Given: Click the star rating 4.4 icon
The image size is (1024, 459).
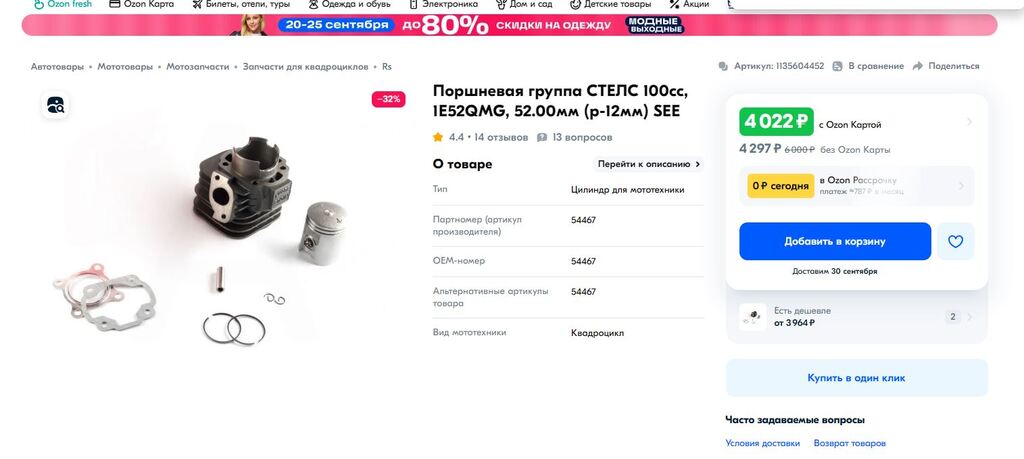Looking at the screenshot, I should [x=438, y=137].
